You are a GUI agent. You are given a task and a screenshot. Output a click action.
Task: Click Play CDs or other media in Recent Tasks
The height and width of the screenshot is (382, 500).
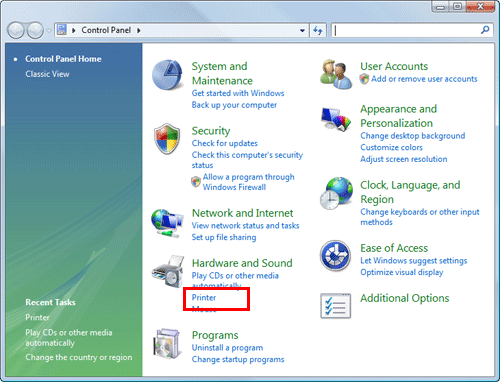click(69, 338)
